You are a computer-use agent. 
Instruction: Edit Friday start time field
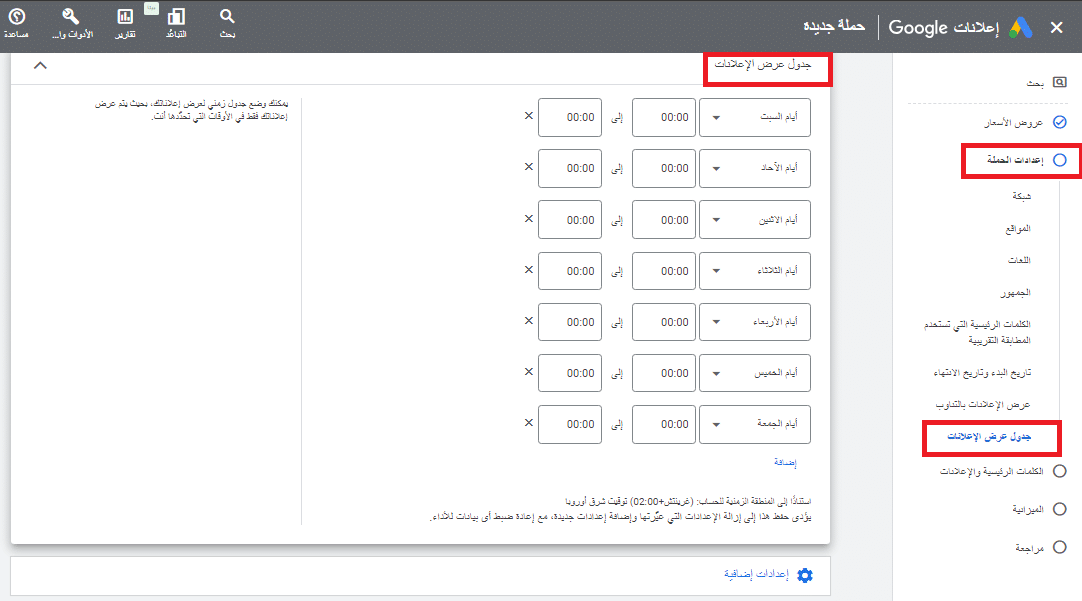tap(664, 424)
